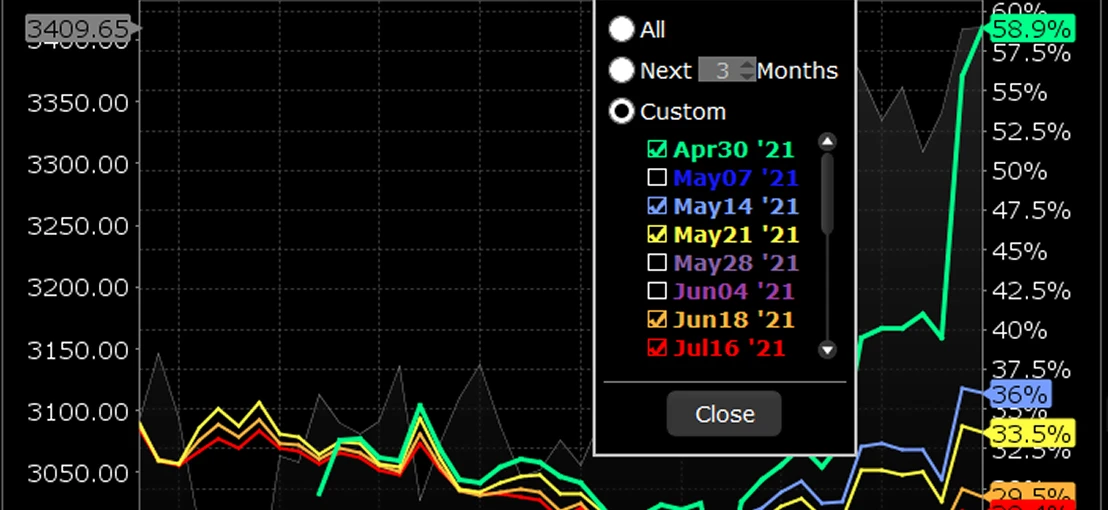Click the 55% volatility axis label
The image size is (1108, 510).
1020,92
